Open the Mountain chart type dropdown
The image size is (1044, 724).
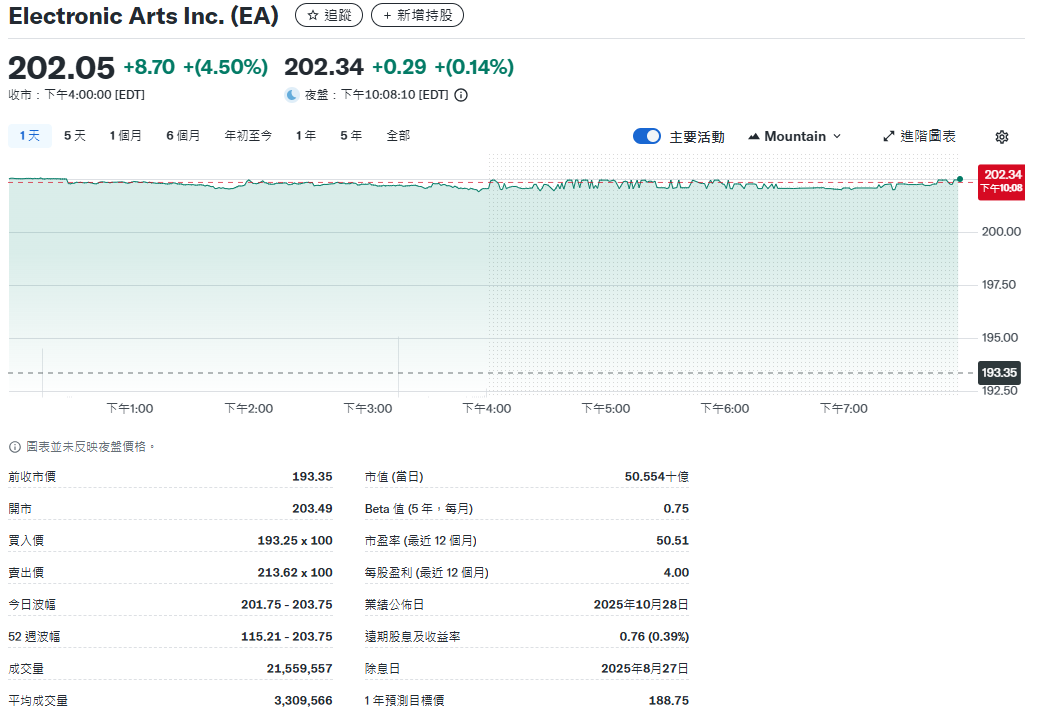tap(795, 137)
